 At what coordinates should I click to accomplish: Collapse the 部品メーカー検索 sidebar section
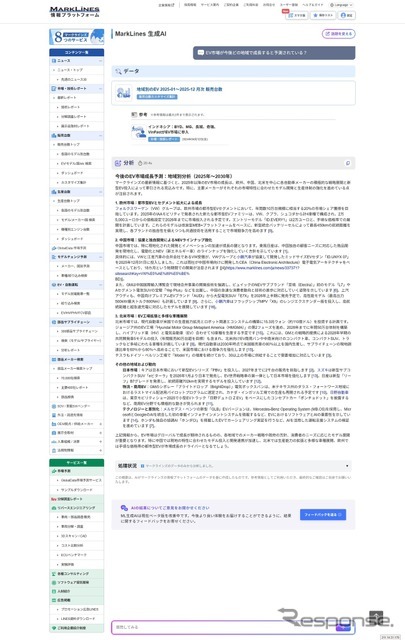100,359
